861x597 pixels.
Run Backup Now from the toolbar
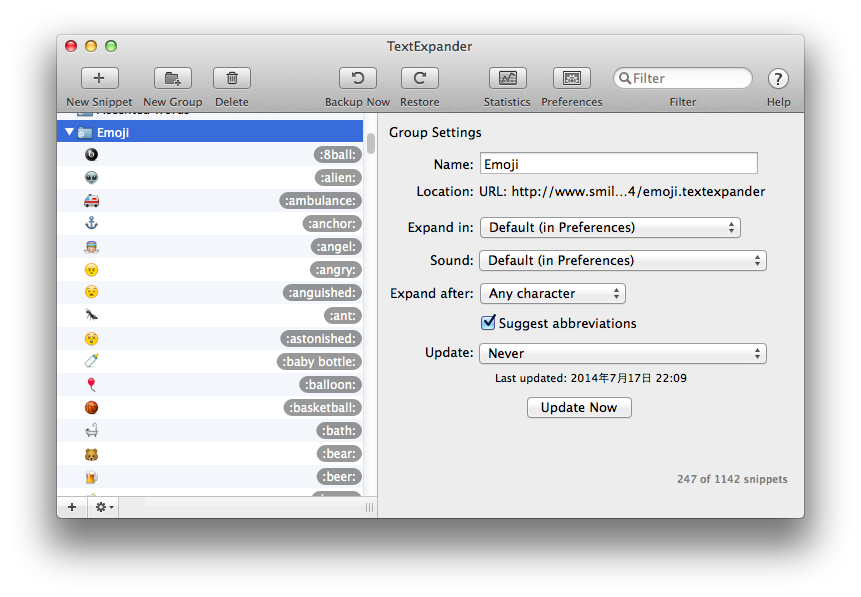[x=357, y=78]
